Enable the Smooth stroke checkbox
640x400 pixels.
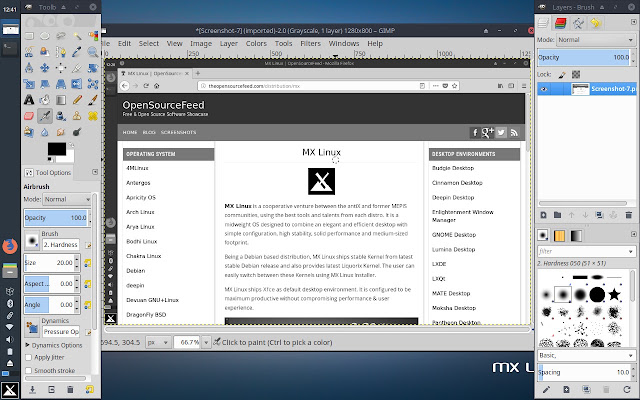pyautogui.click(x=28, y=371)
